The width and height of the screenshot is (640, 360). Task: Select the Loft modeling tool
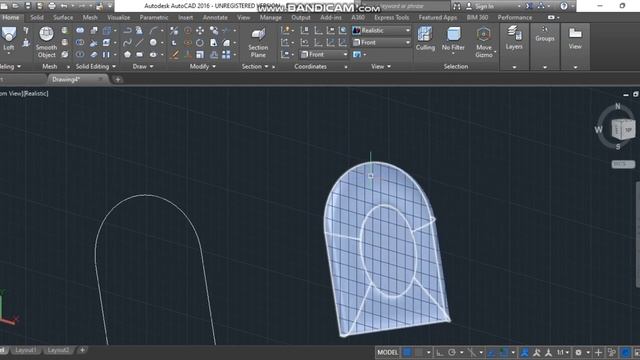(9, 40)
